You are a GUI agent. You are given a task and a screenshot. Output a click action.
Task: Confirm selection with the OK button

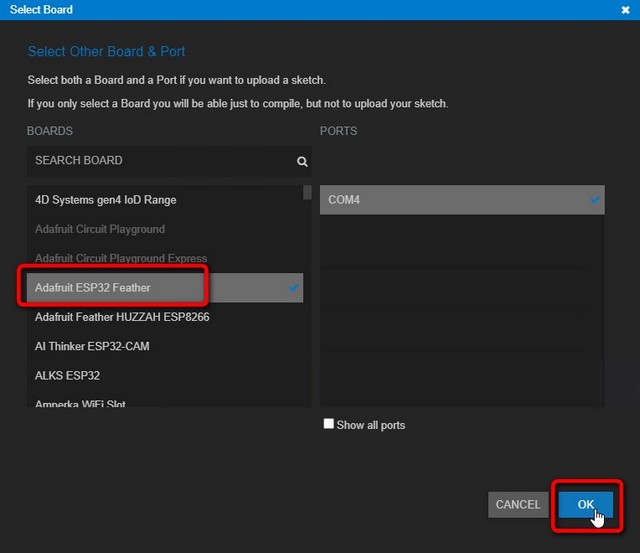coord(586,505)
